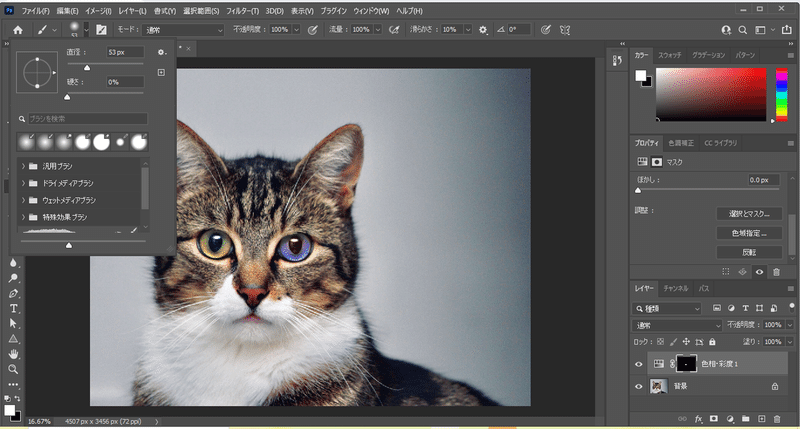Click the 反転 button
The image size is (800, 429).
748,251
